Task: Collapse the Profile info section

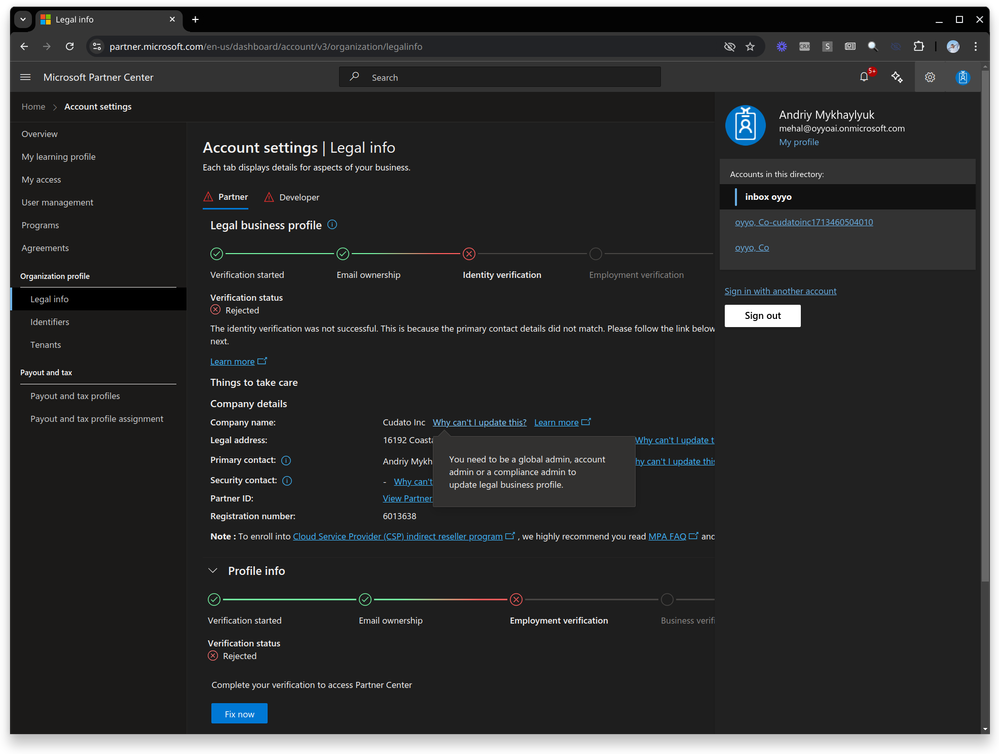Action: coord(213,570)
